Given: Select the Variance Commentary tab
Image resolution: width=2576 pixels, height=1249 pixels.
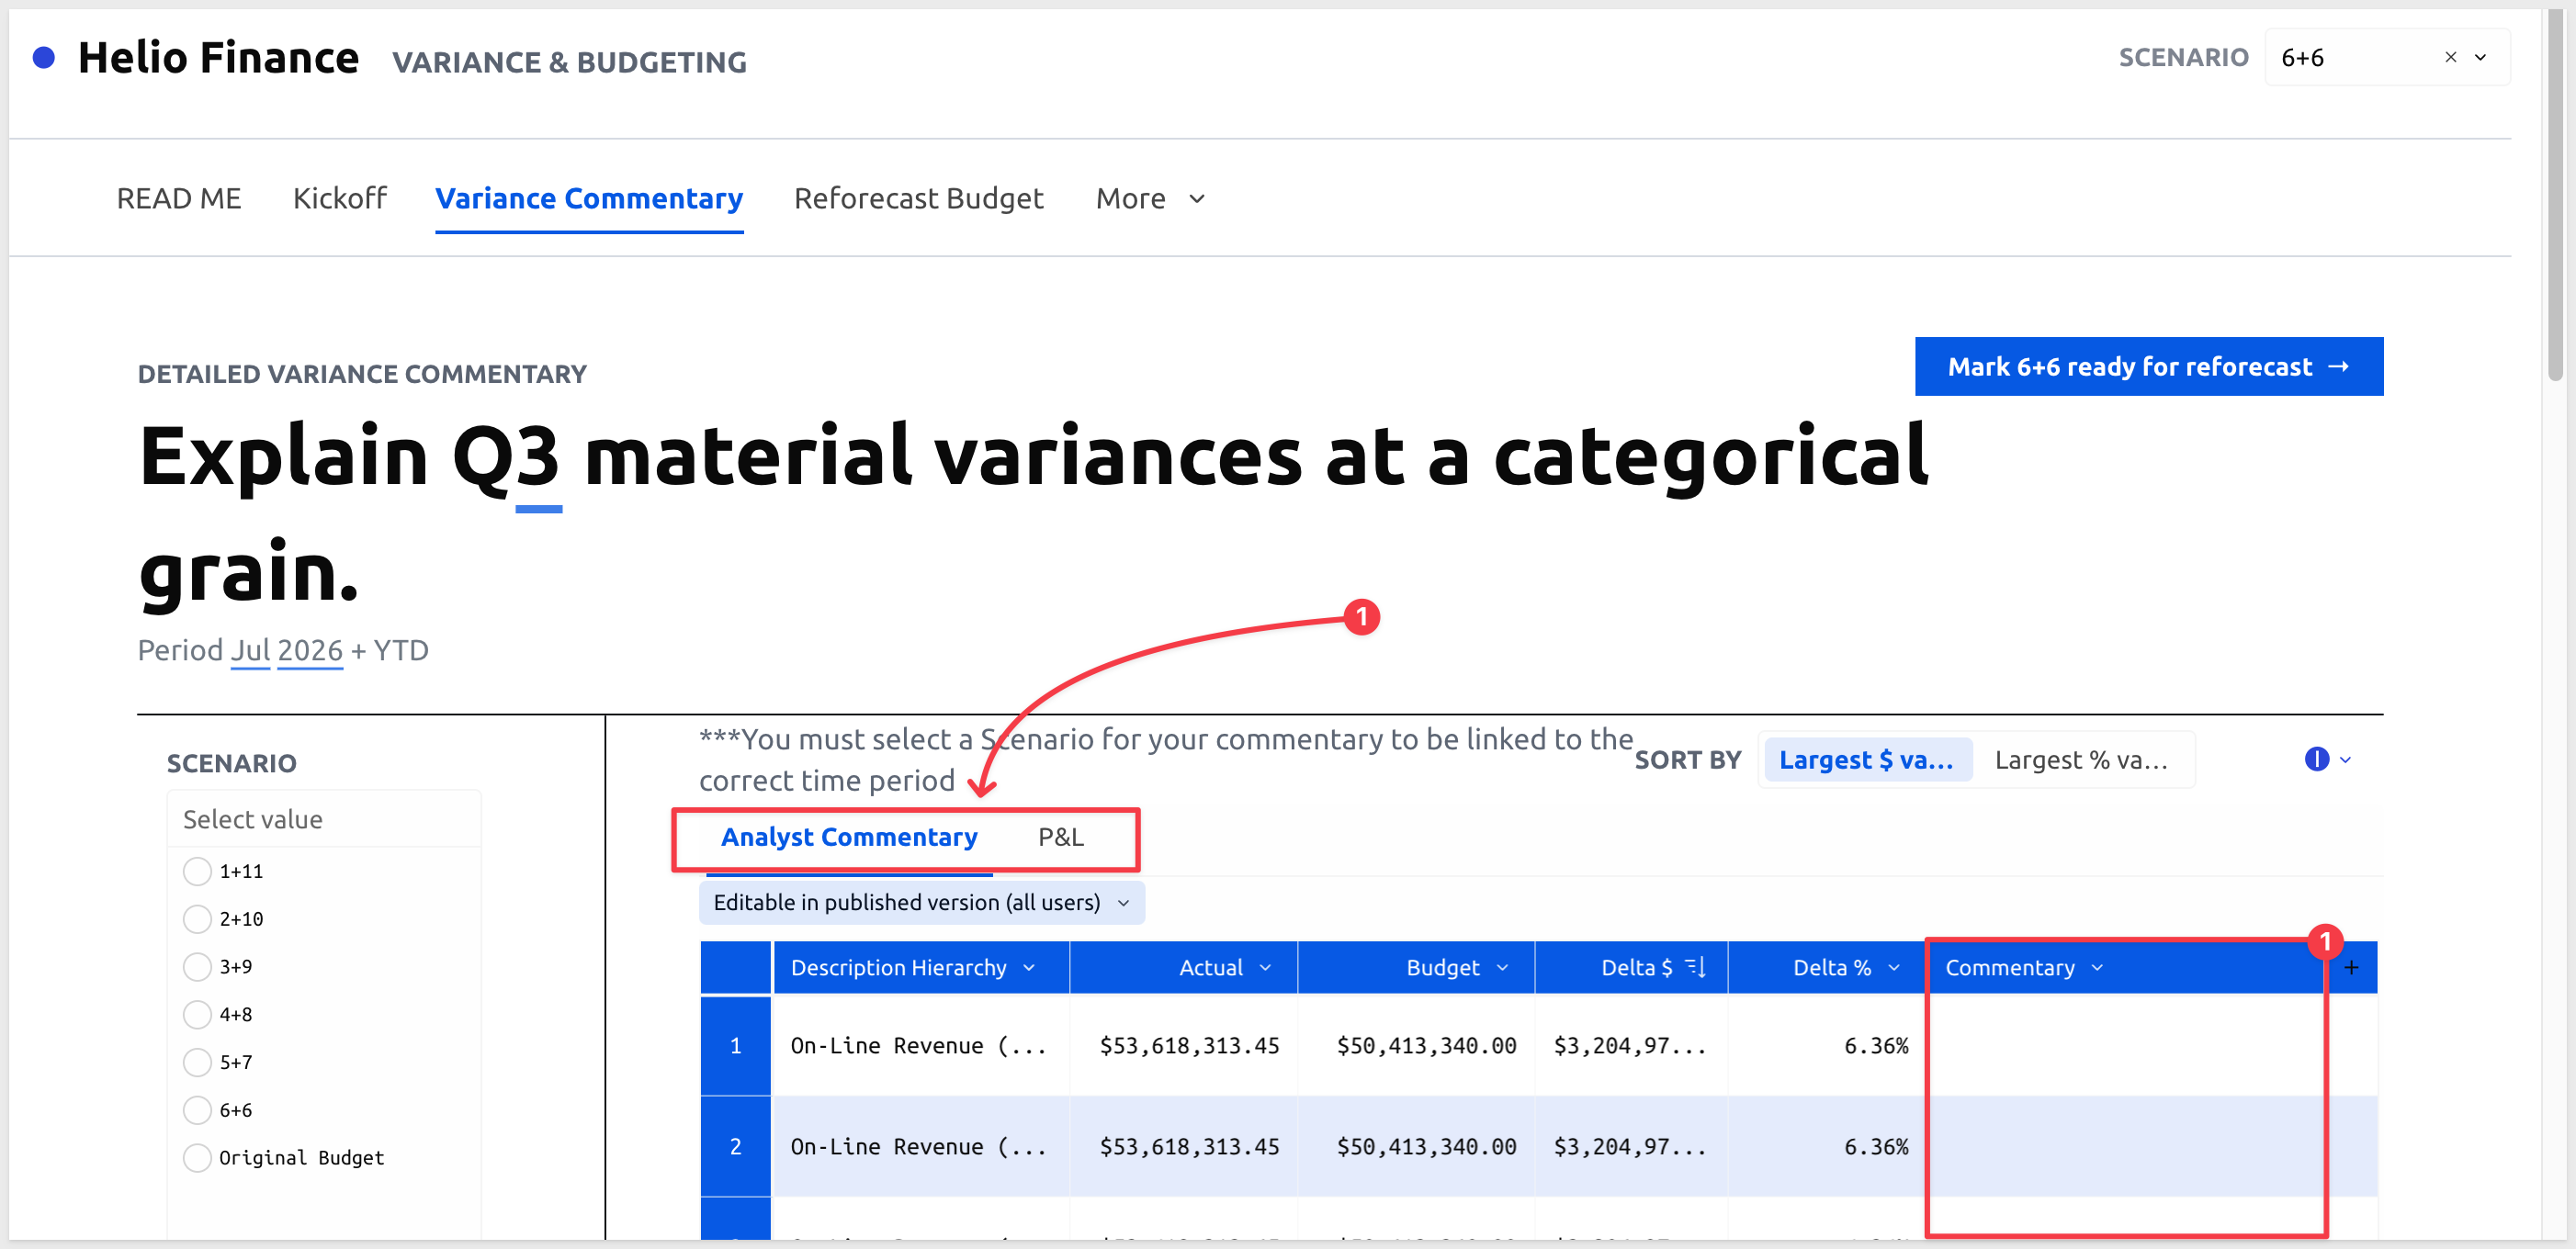Looking at the screenshot, I should [589, 198].
